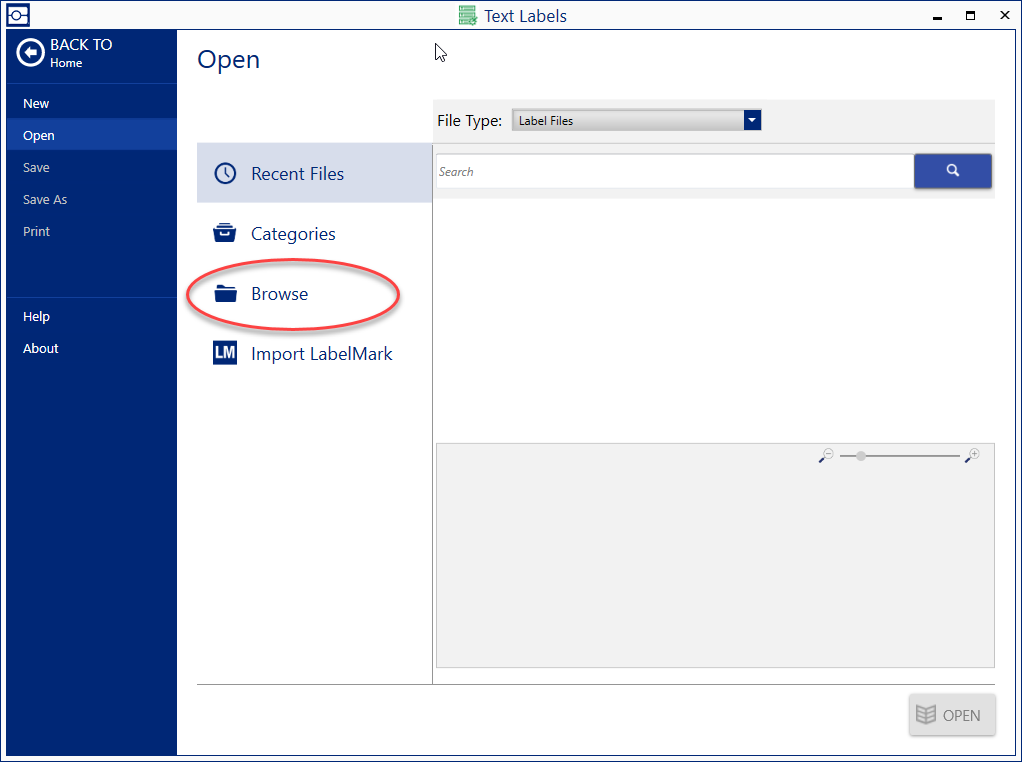Open the Categories section
The width and height of the screenshot is (1022, 762).
point(293,233)
